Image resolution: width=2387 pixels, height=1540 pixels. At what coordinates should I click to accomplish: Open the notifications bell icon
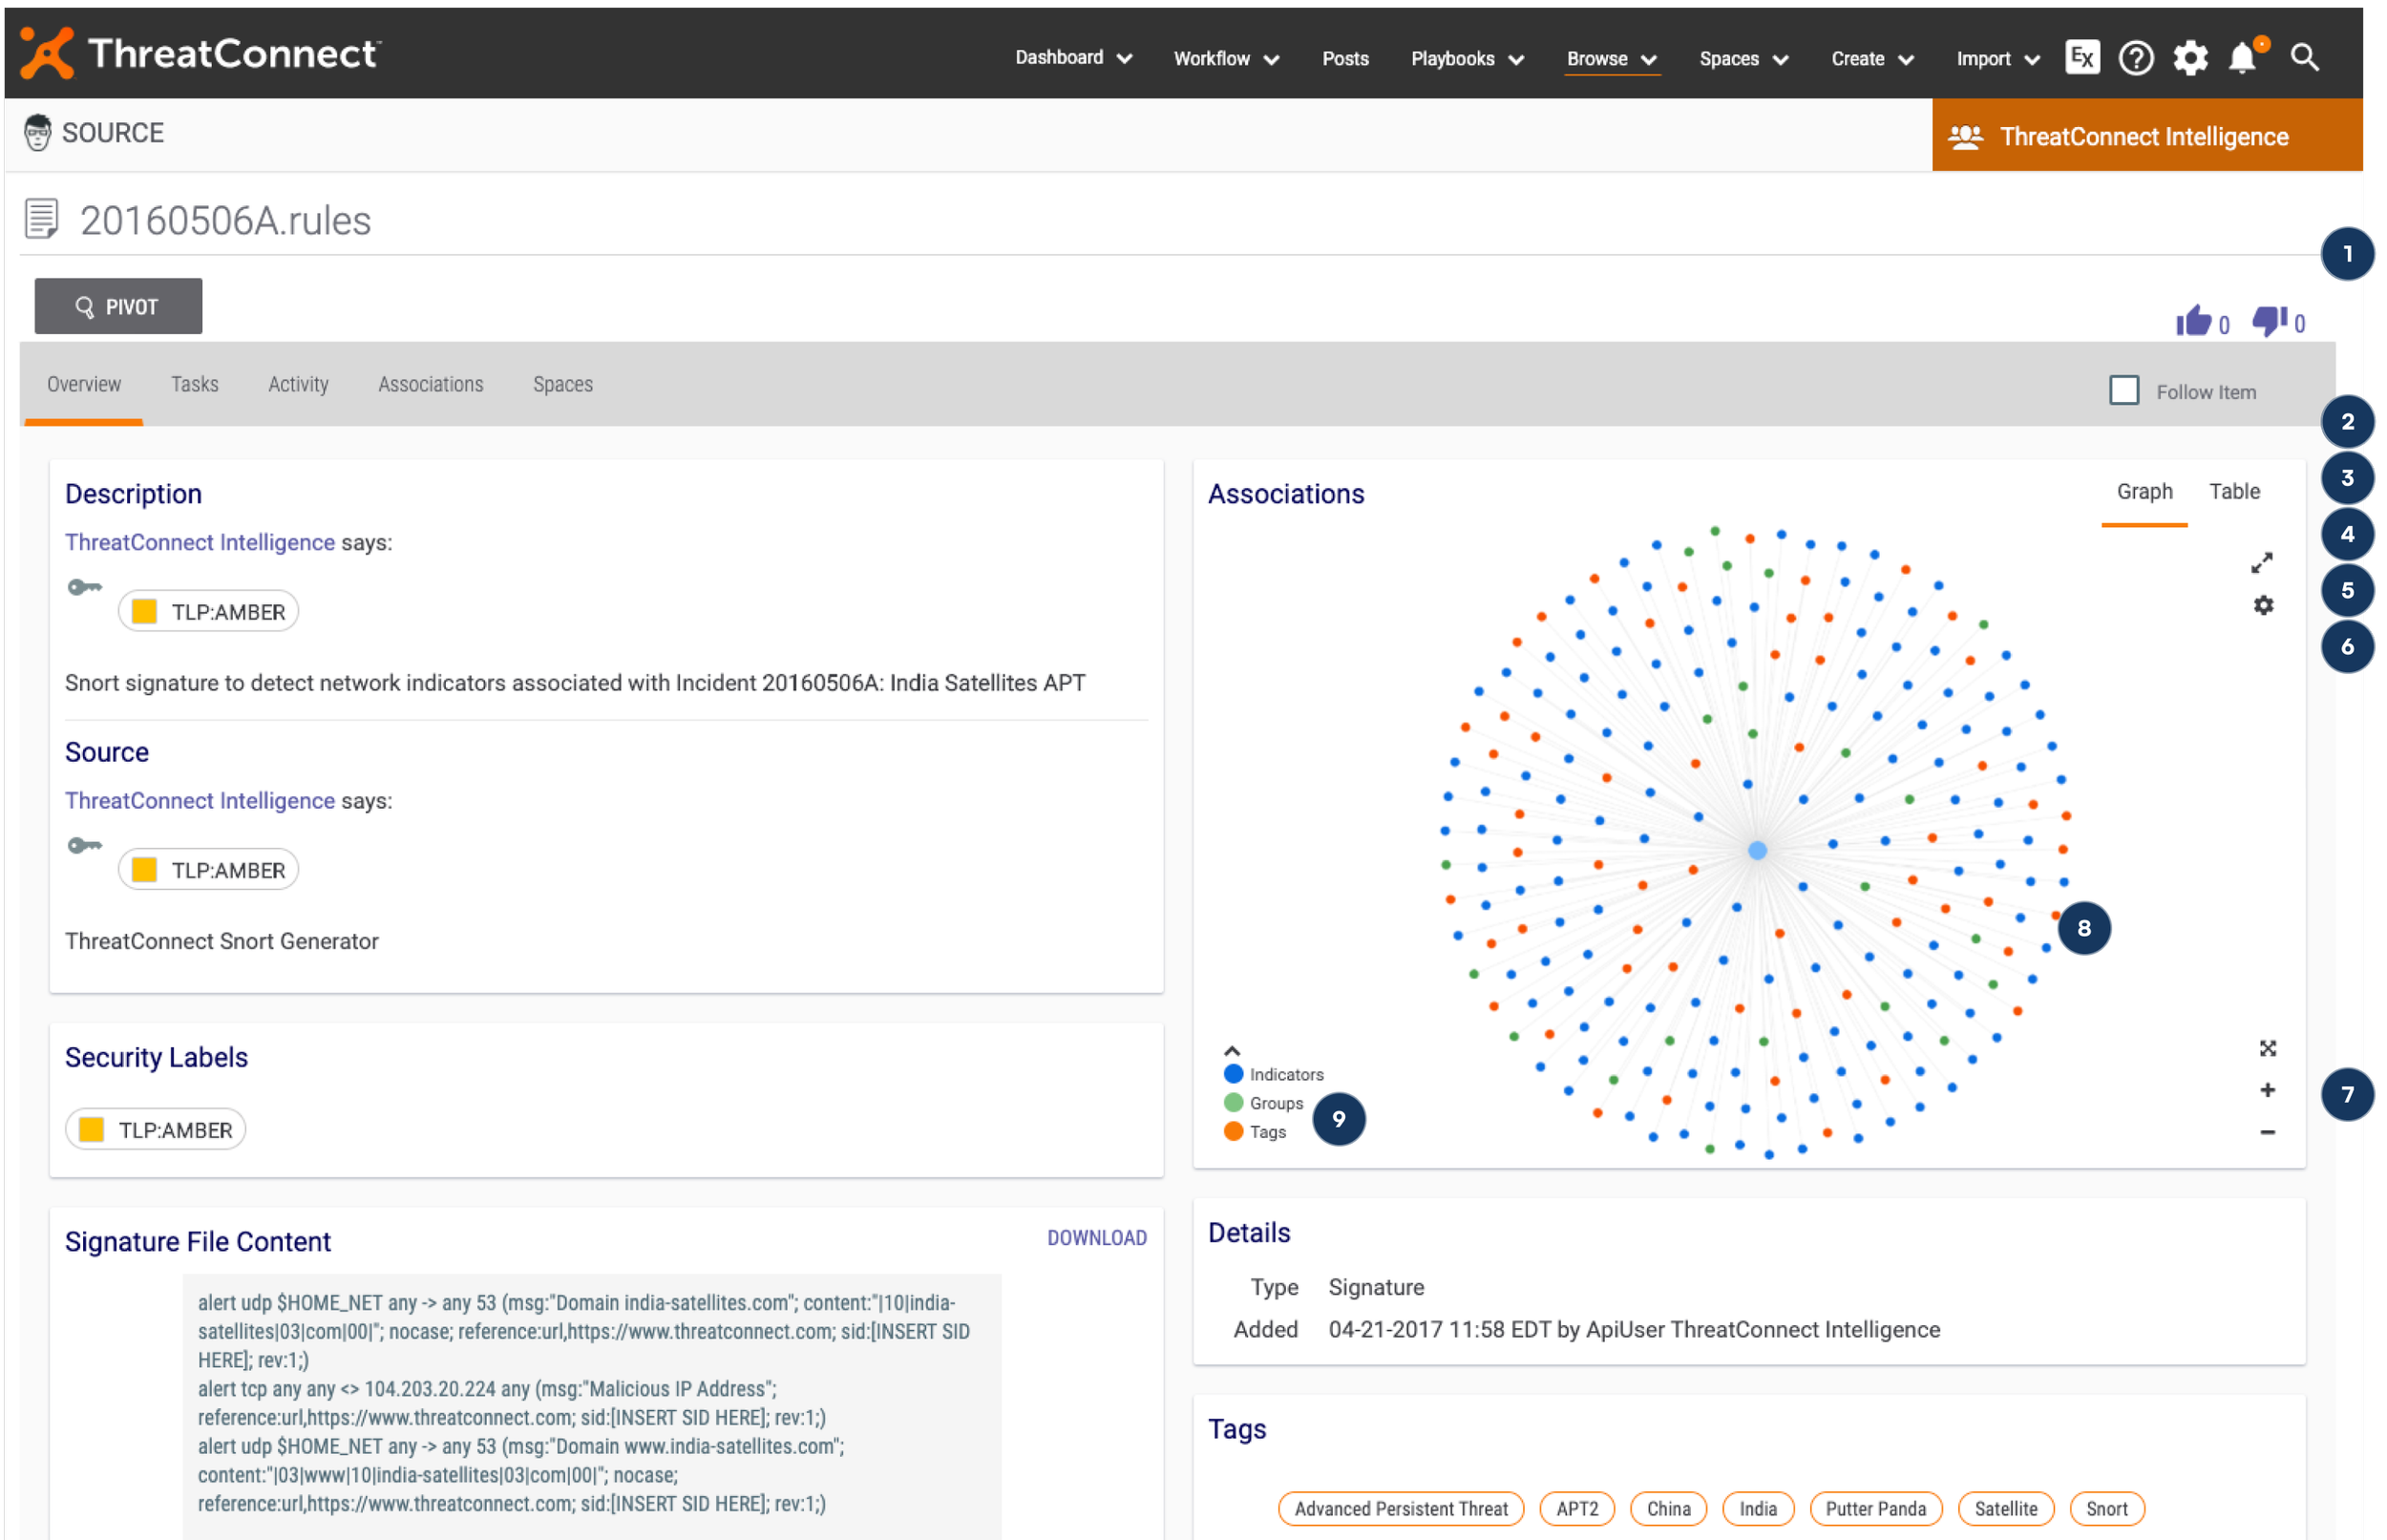2242,58
